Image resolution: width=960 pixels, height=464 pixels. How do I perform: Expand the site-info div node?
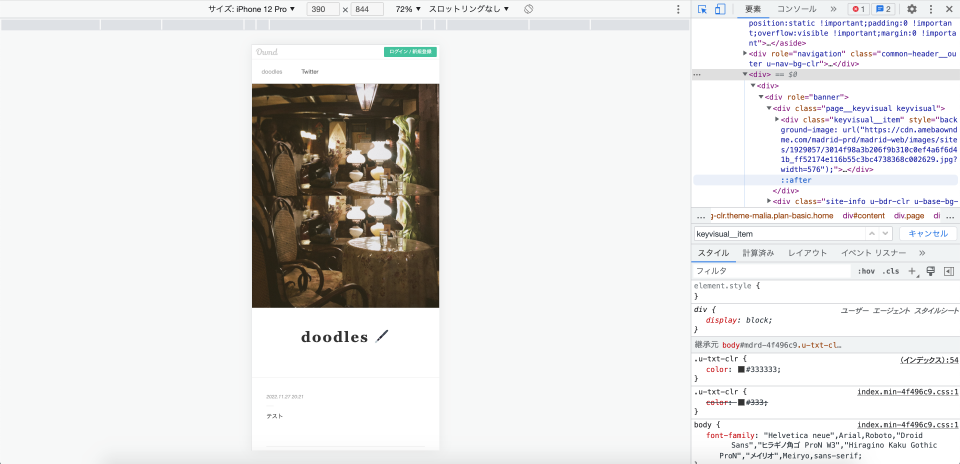point(769,201)
